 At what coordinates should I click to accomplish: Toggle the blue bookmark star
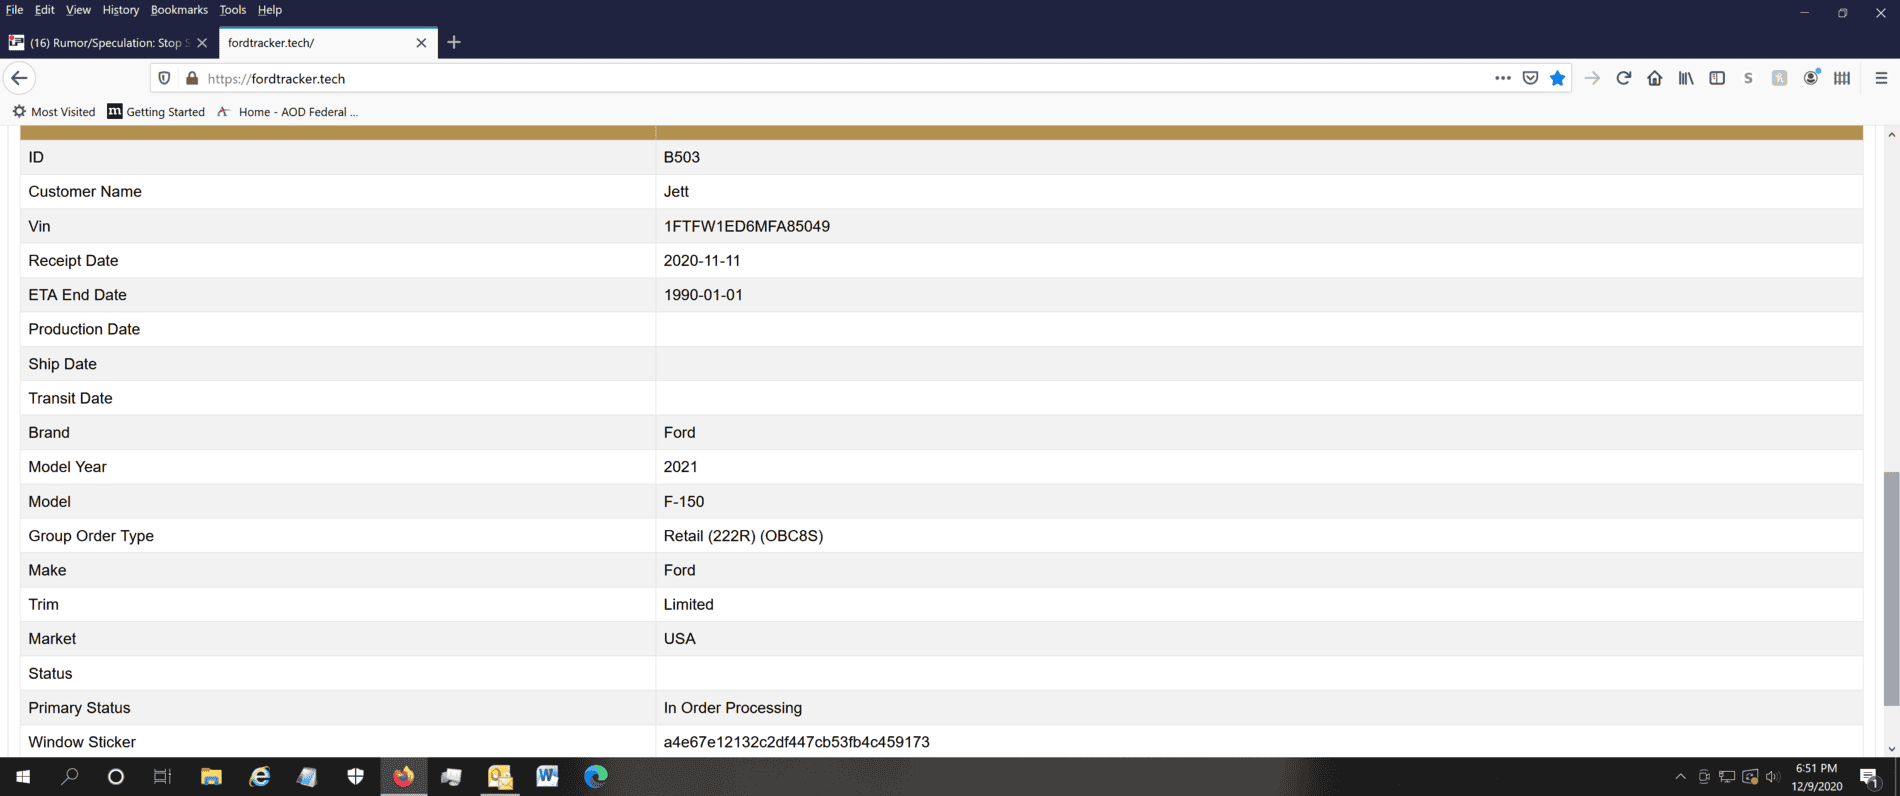click(1557, 78)
